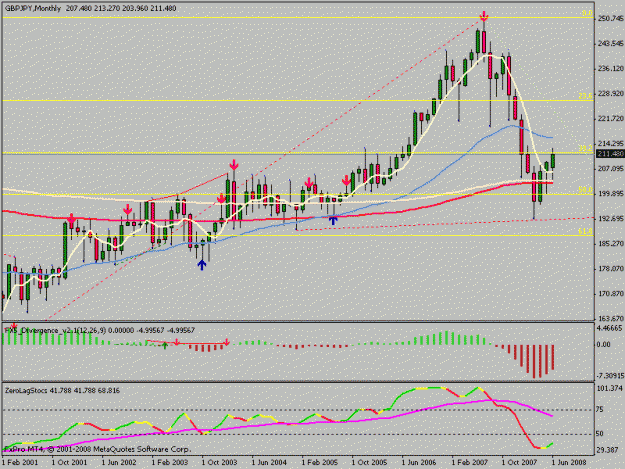625x469 pixels.
Task: Click the 1 Jun 2006 date label
Action: point(419,462)
